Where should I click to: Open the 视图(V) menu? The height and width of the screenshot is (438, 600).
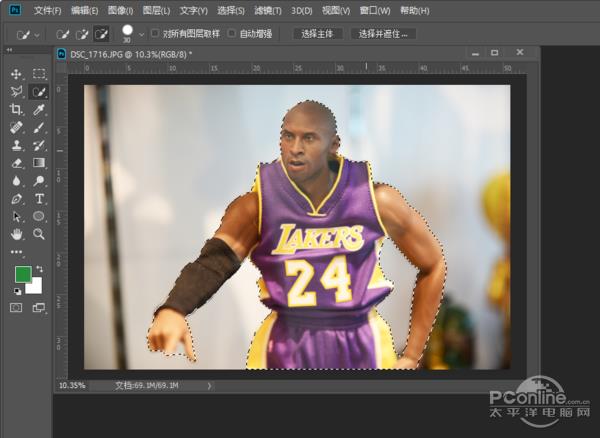(x=336, y=11)
